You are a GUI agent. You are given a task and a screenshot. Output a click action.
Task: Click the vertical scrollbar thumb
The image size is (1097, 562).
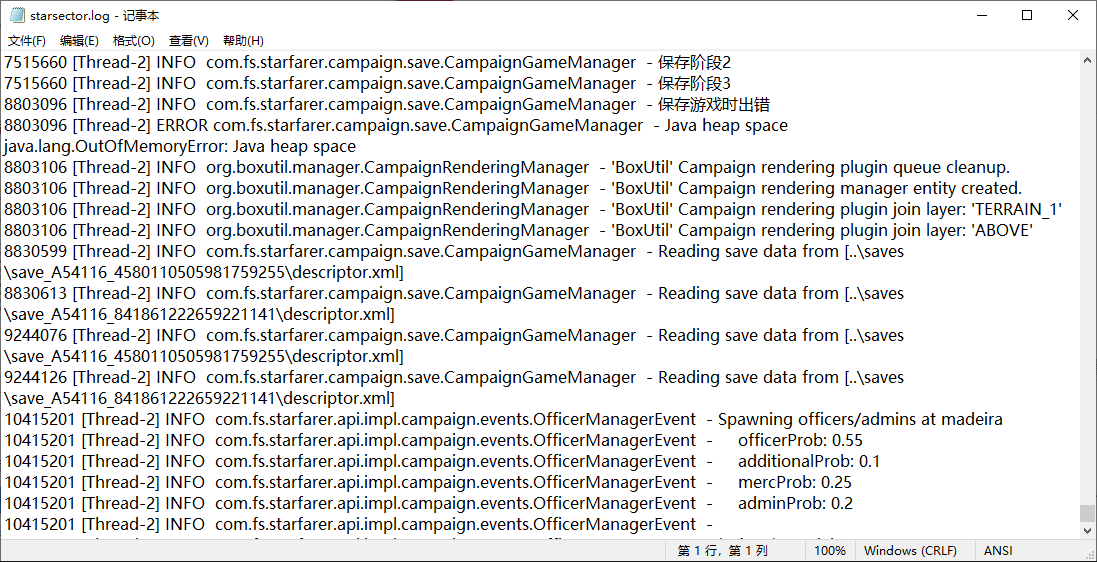(x=1087, y=513)
